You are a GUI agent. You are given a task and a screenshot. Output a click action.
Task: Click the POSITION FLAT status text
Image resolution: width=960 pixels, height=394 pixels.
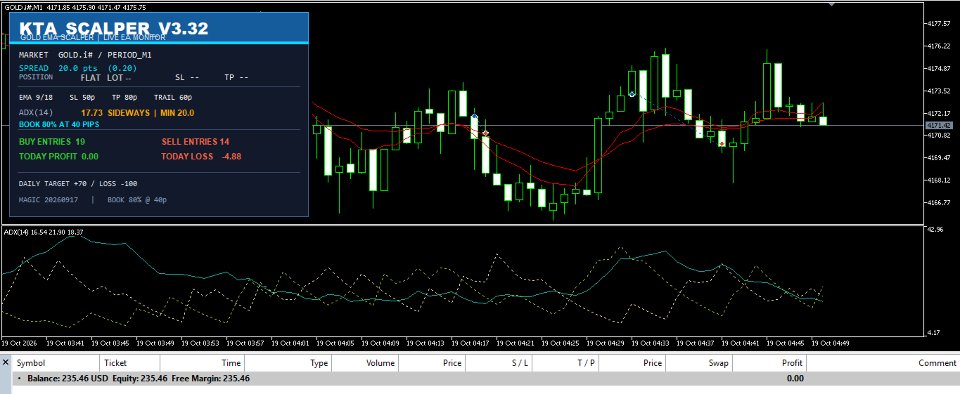click(60, 78)
